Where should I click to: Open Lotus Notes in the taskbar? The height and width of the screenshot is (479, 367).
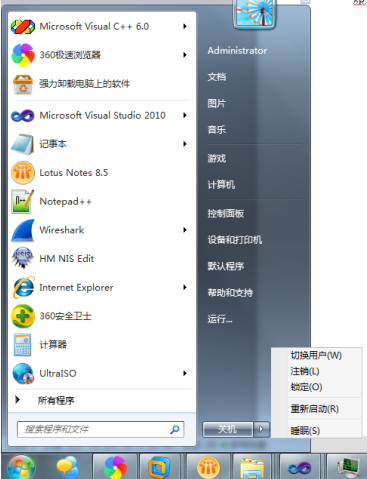tap(209, 467)
